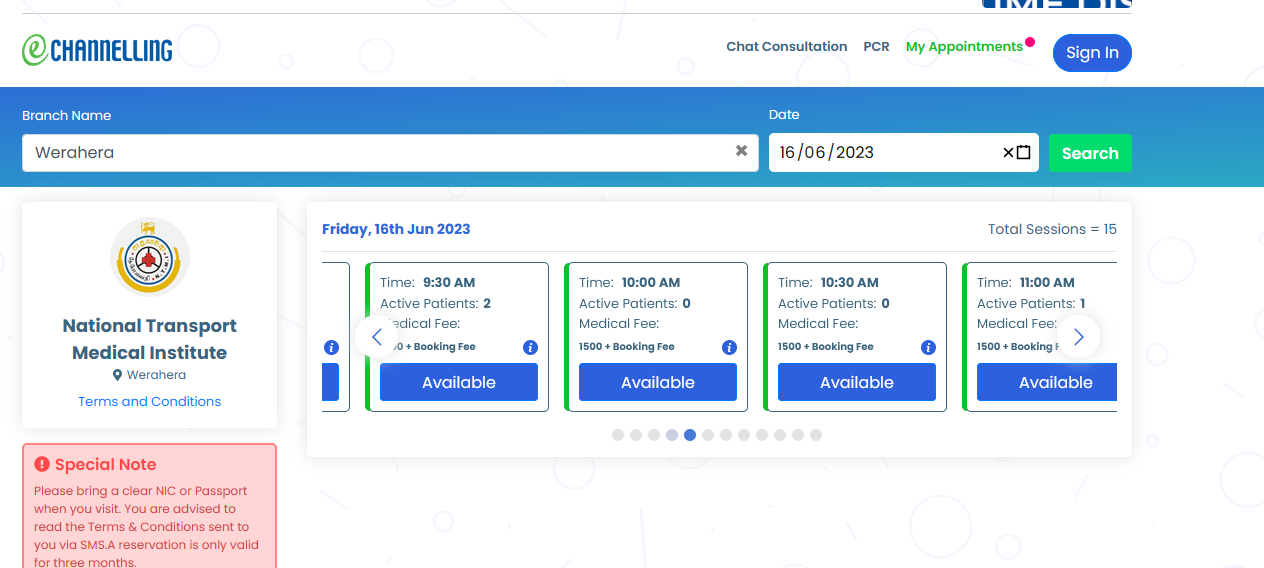Show next sessions with right arrow
Viewport: 1264px width, 568px height.
(1079, 337)
